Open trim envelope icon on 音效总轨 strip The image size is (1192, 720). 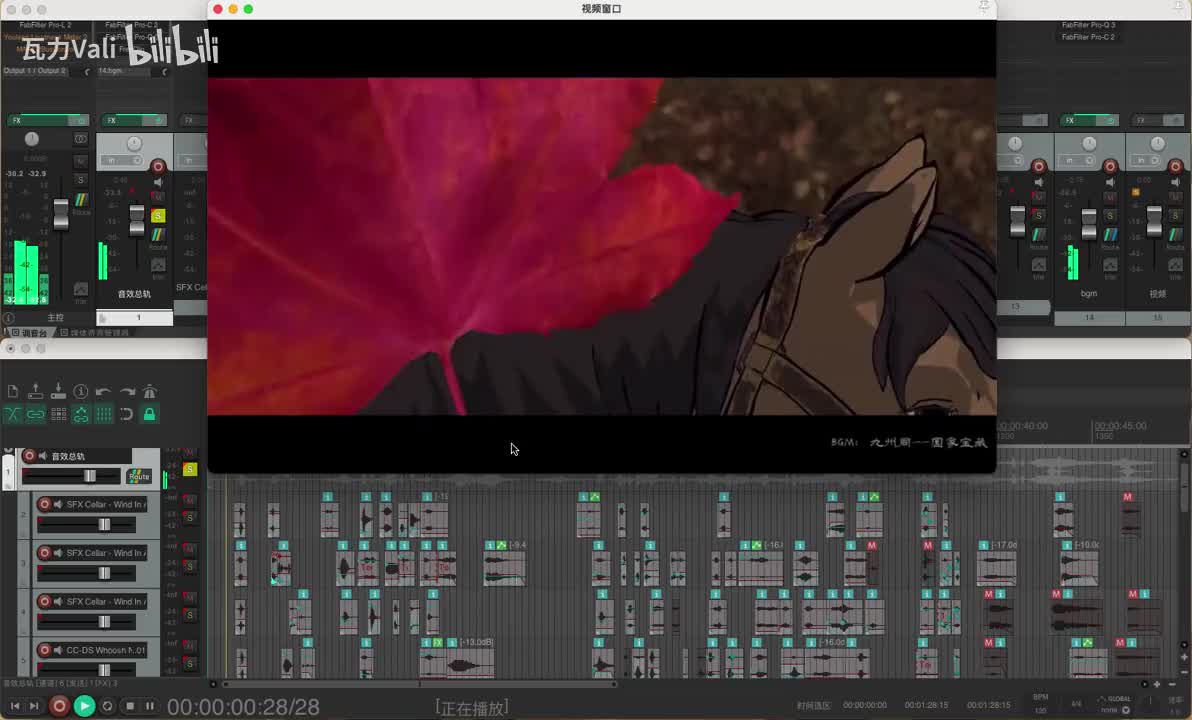(158, 265)
